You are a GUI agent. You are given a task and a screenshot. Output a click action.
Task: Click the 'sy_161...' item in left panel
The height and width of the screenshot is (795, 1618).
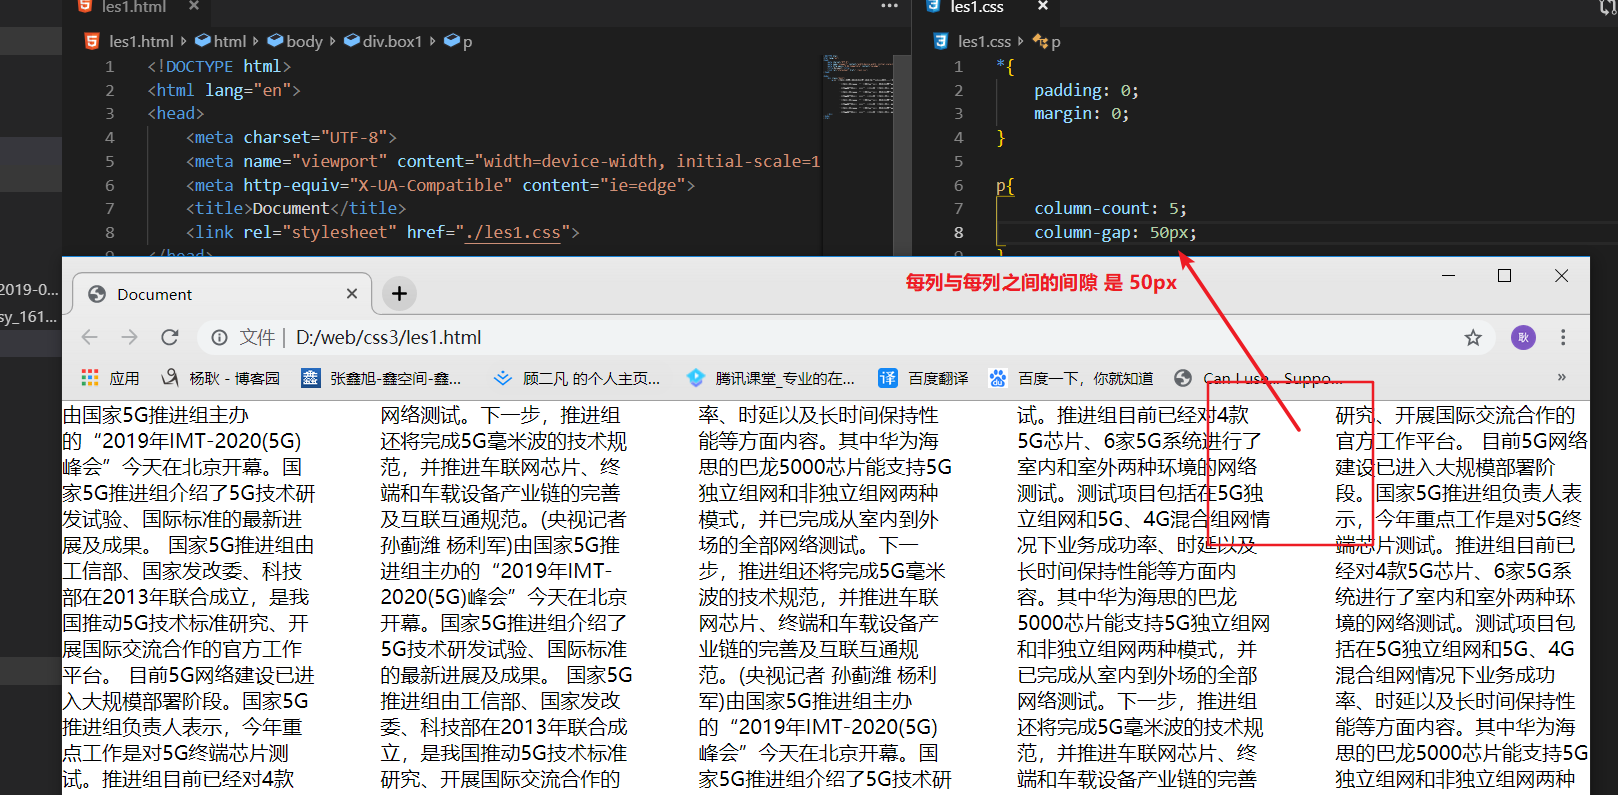pyautogui.click(x=30, y=317)
